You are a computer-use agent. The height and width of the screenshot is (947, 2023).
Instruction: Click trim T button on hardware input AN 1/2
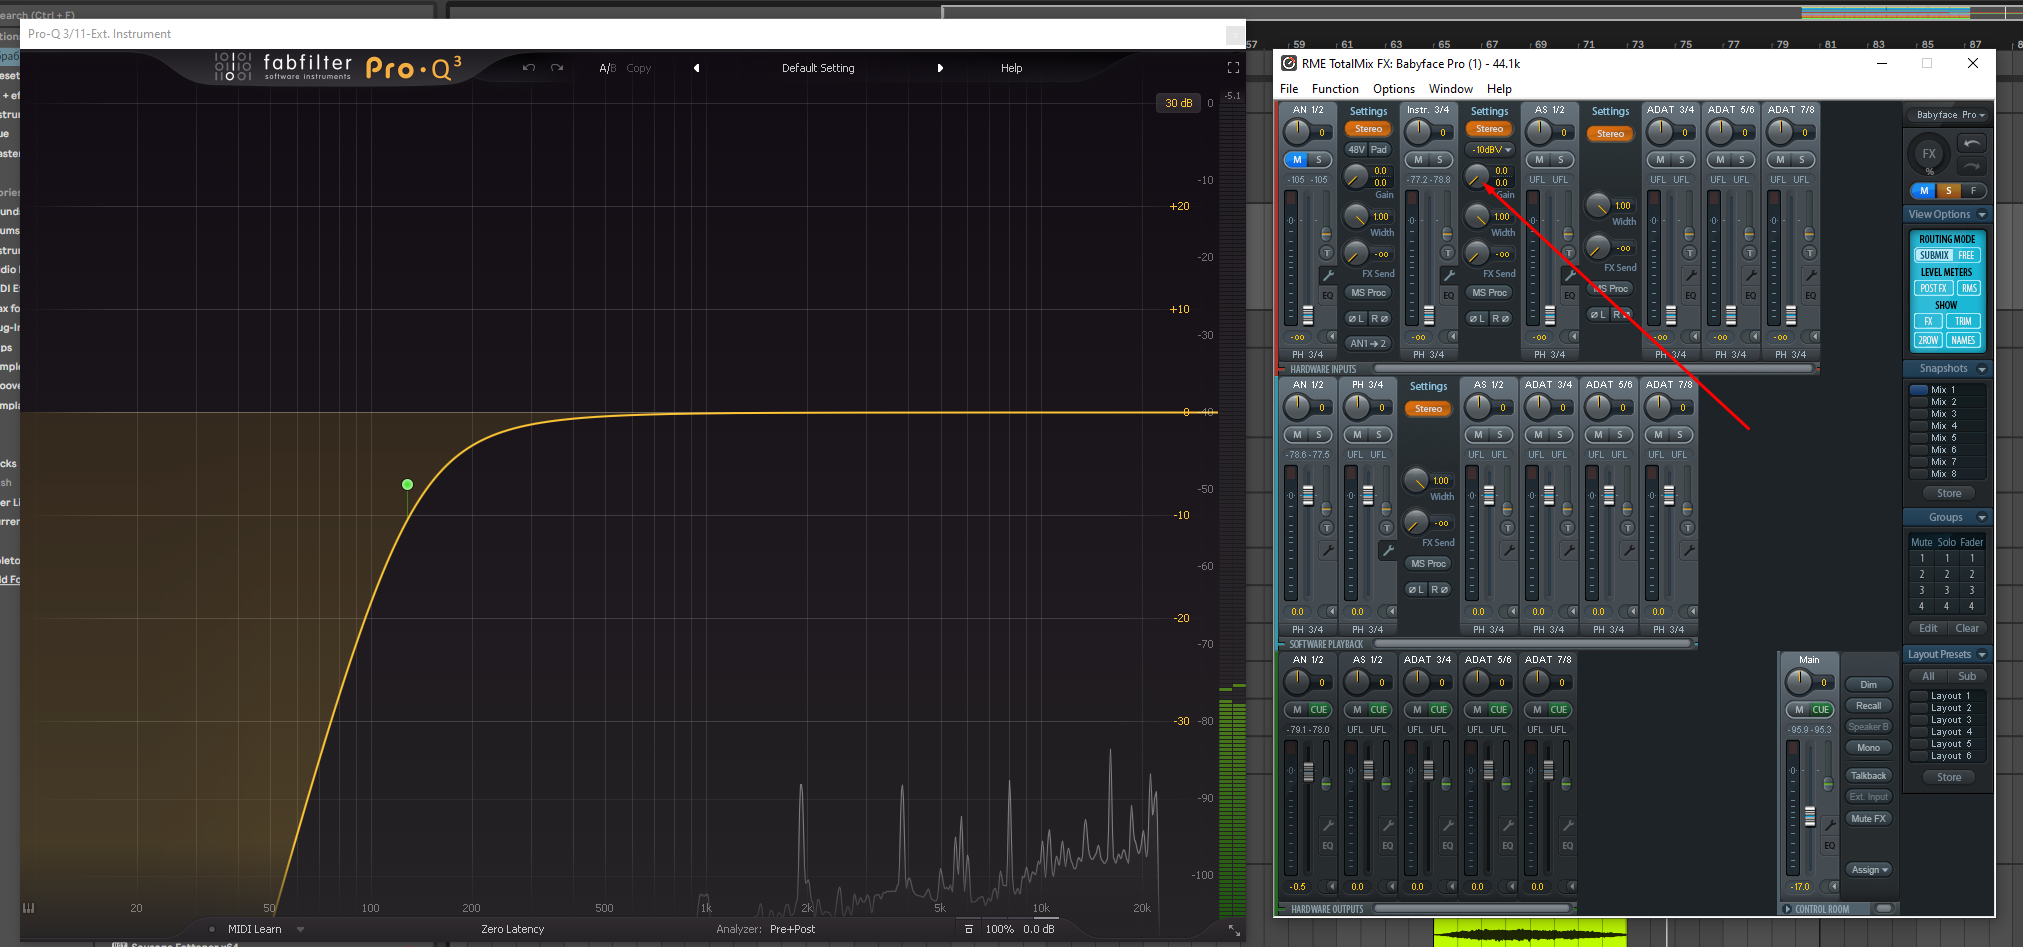click(1327, 253)
